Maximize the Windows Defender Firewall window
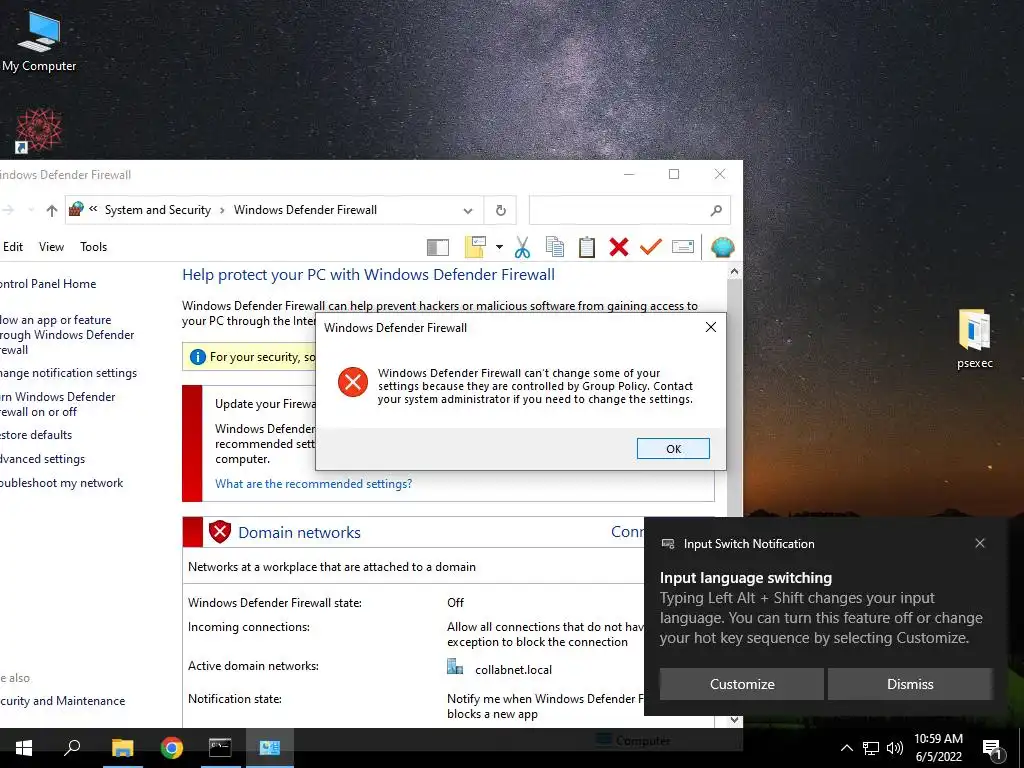1024x768 pixels. [673, 174]
